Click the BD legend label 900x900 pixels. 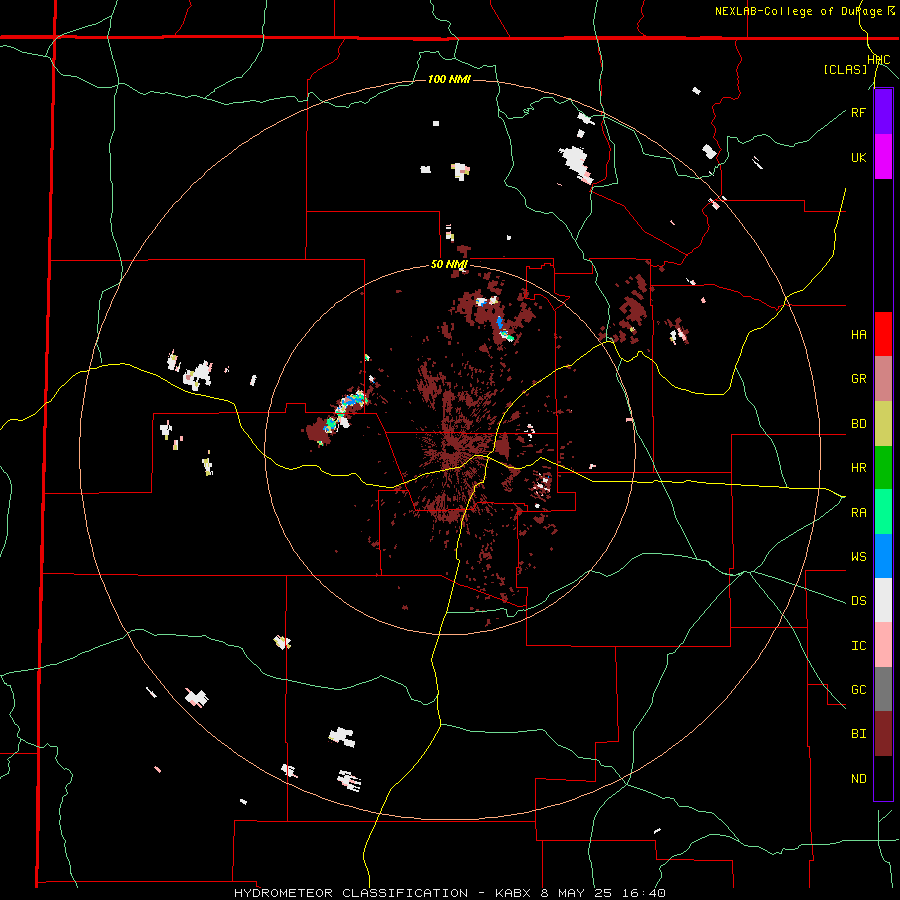858,424
